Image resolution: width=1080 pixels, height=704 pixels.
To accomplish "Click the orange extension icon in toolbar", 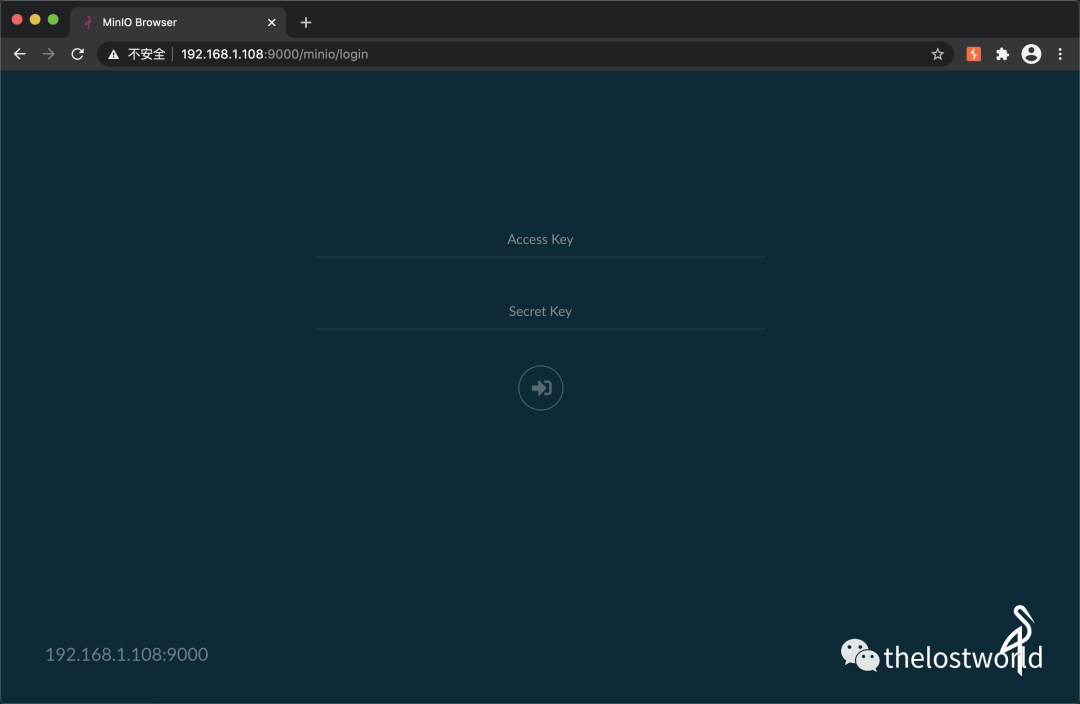I will [x=973, y=54].
